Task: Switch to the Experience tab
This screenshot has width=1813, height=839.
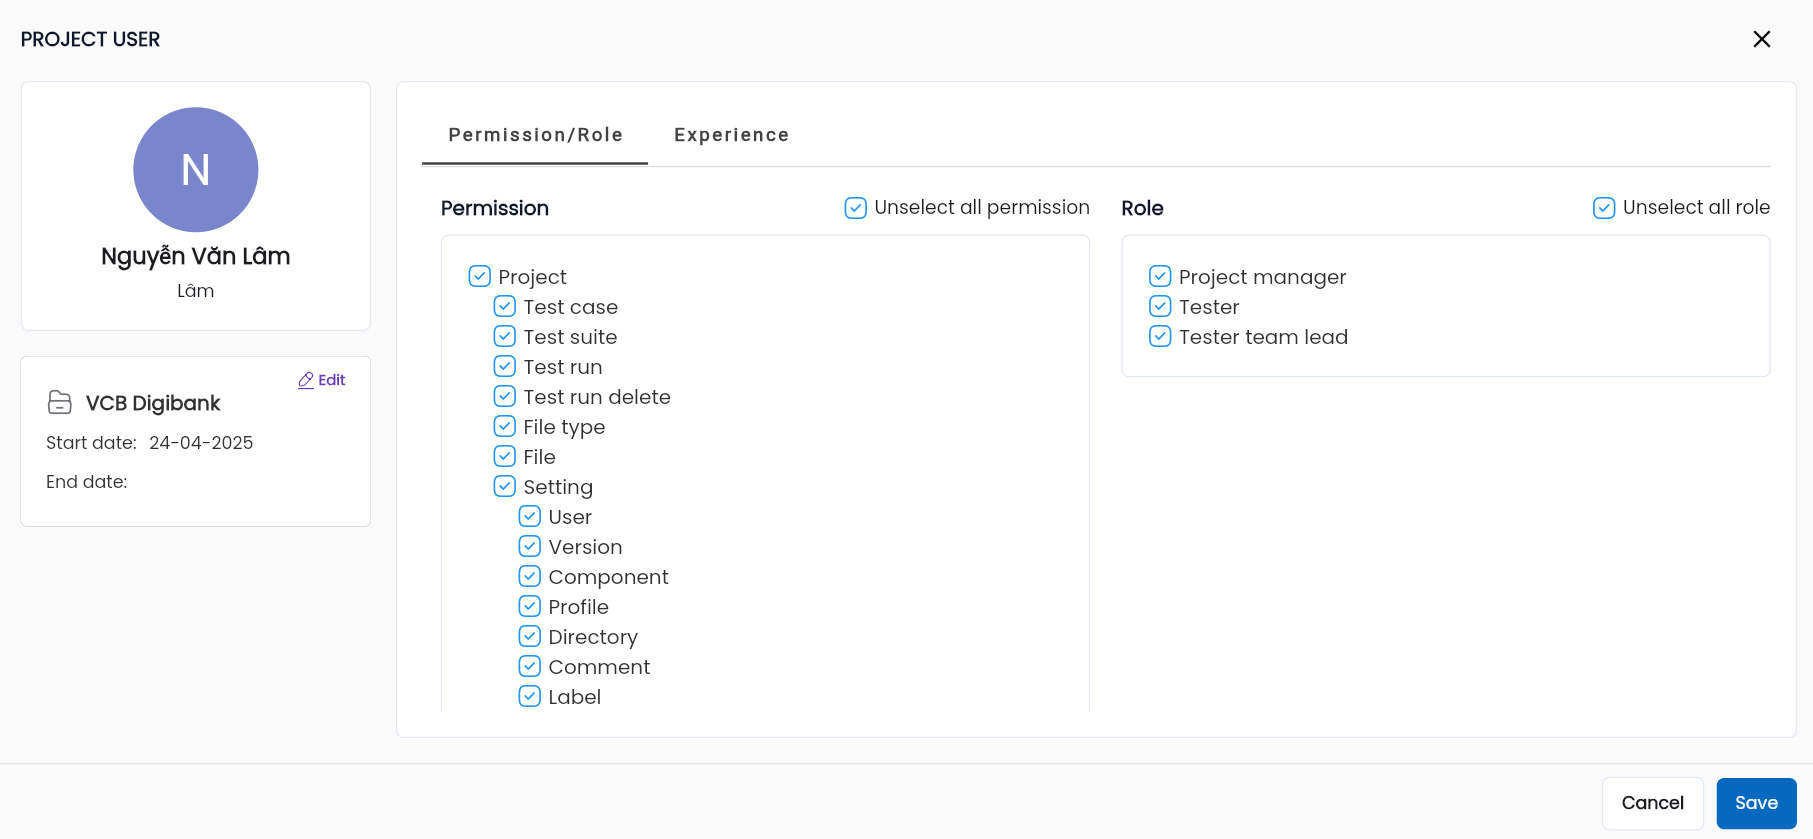Action: point(732,135)
